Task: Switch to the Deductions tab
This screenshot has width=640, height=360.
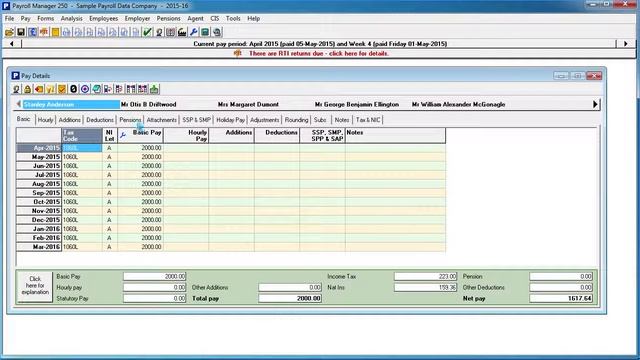Action: pyautogui.click(x=100, y=120)
